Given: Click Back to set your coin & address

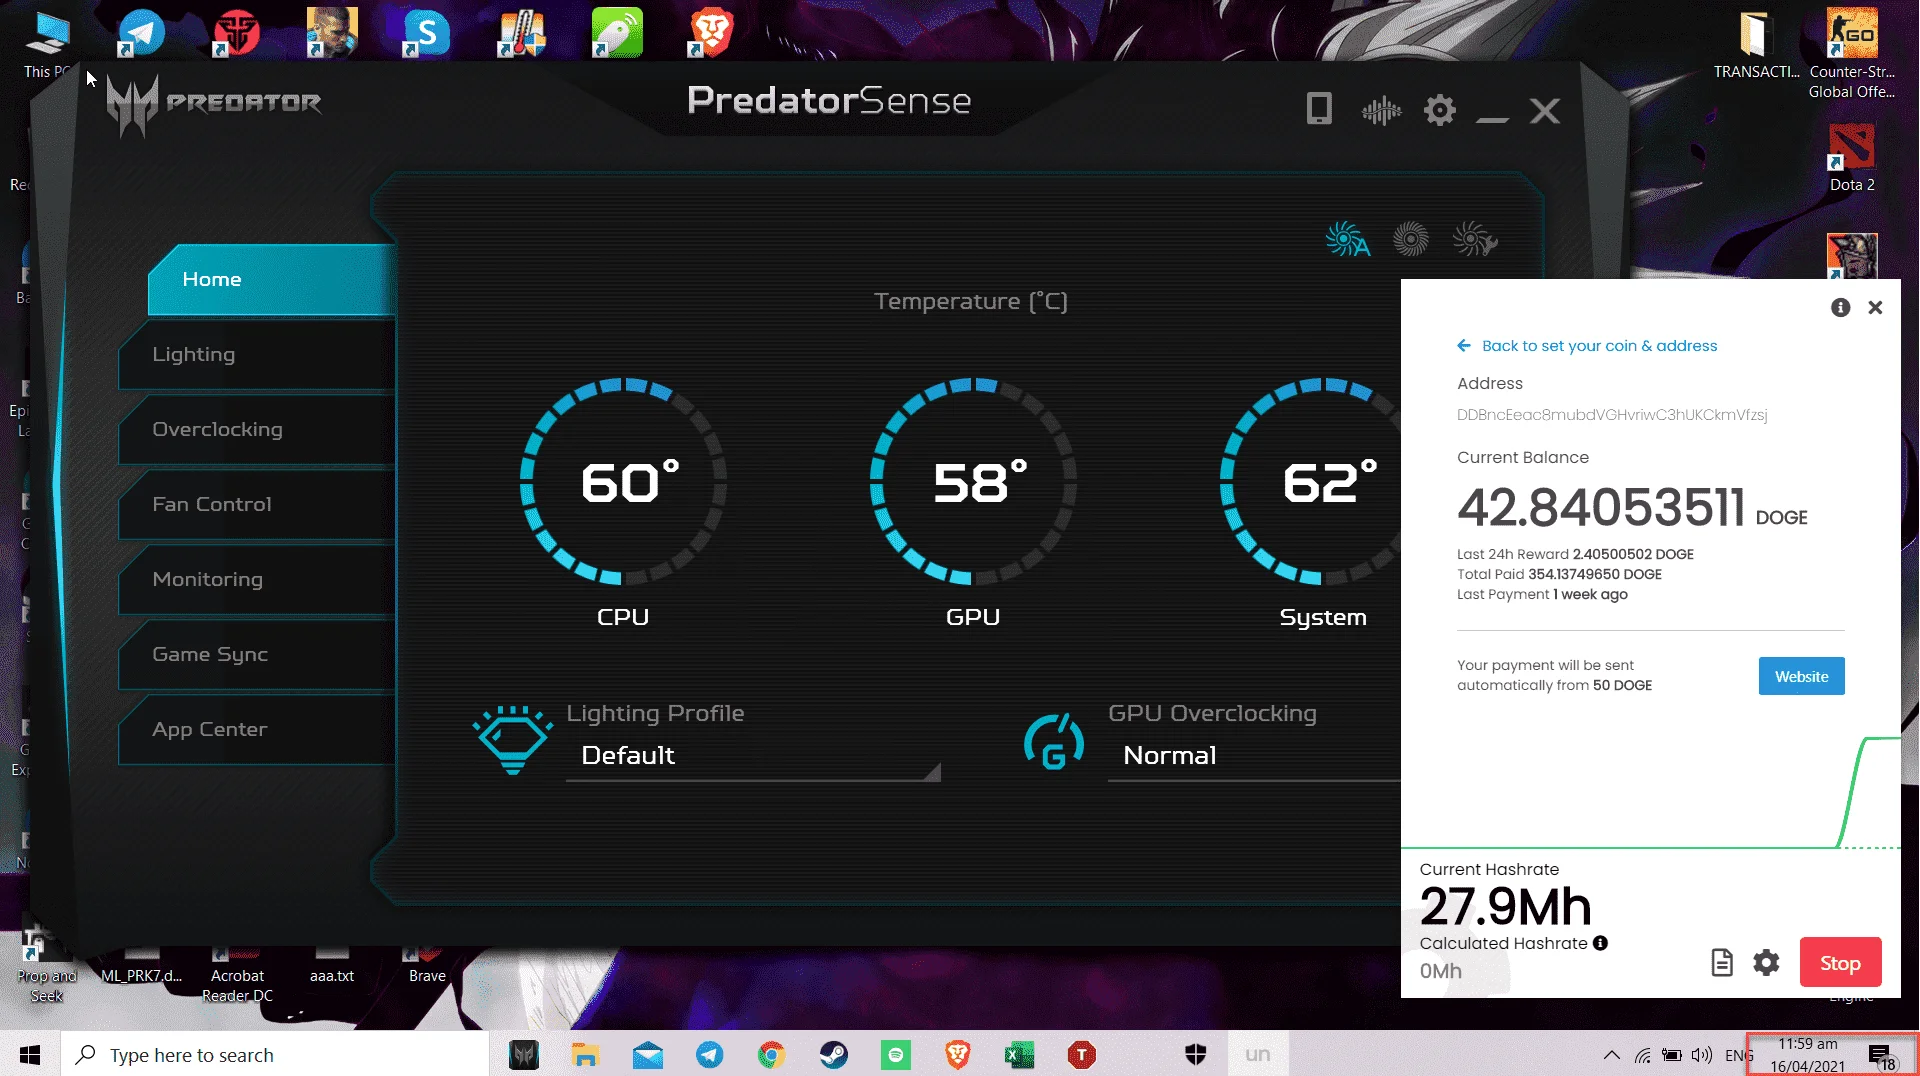Looking at the screenshot, I should click(1587, 345).
